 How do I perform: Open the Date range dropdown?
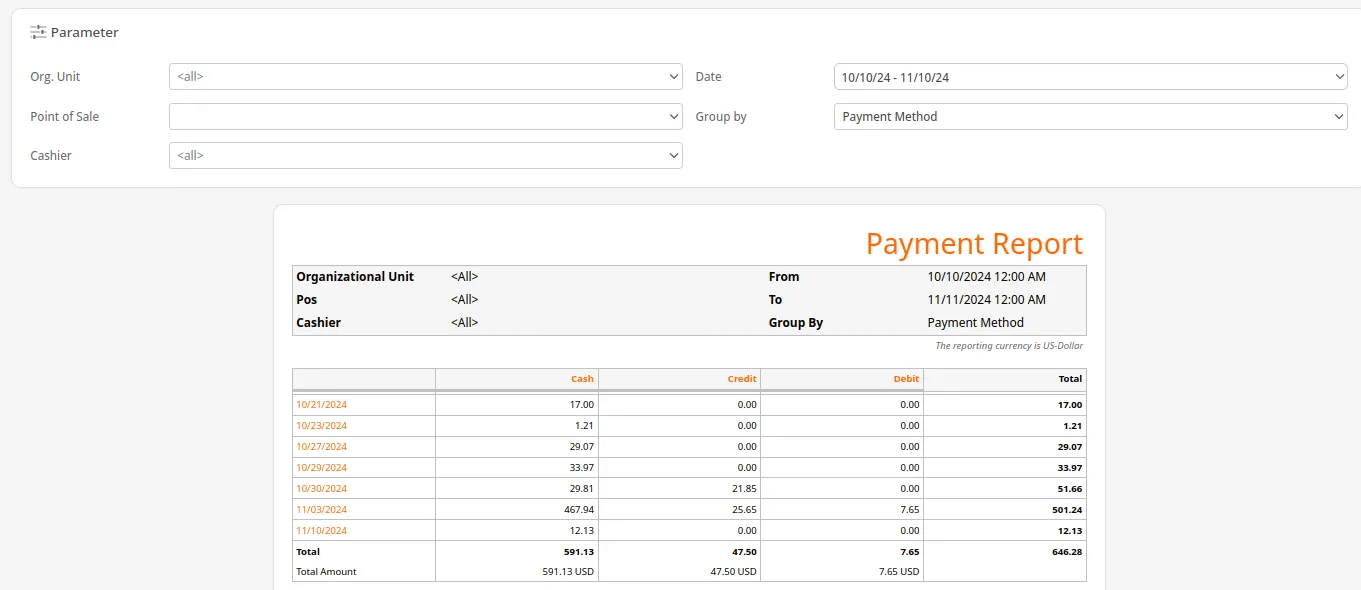click(x=1091, y=76)
